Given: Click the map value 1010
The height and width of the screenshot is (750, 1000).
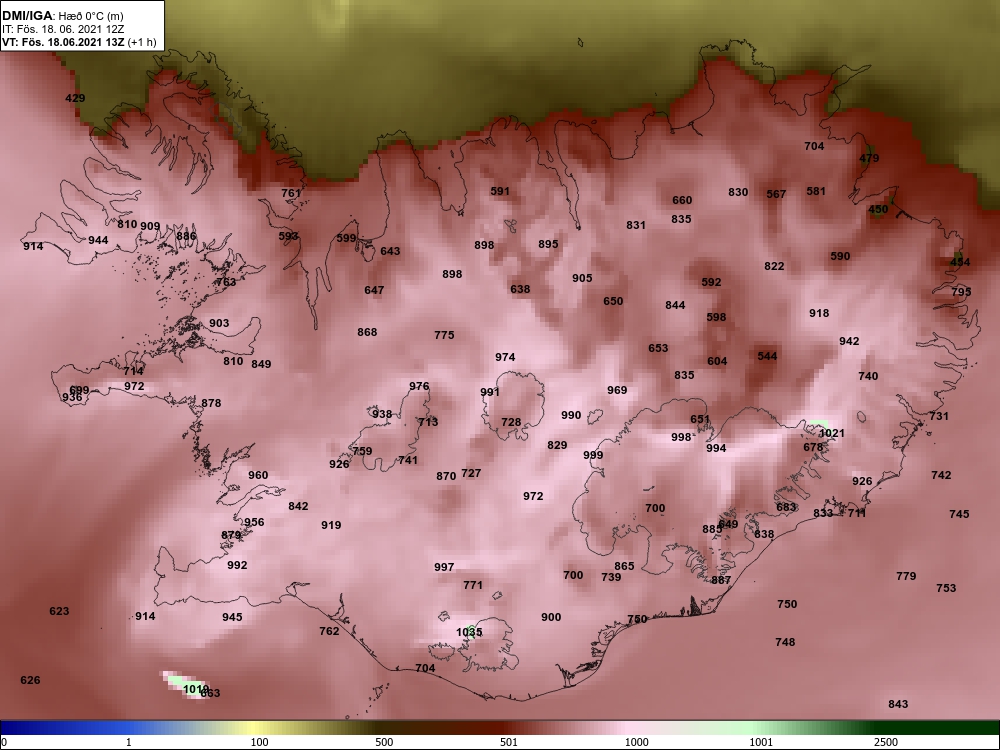Looking at the screenshot, I should tap(196, 689).
